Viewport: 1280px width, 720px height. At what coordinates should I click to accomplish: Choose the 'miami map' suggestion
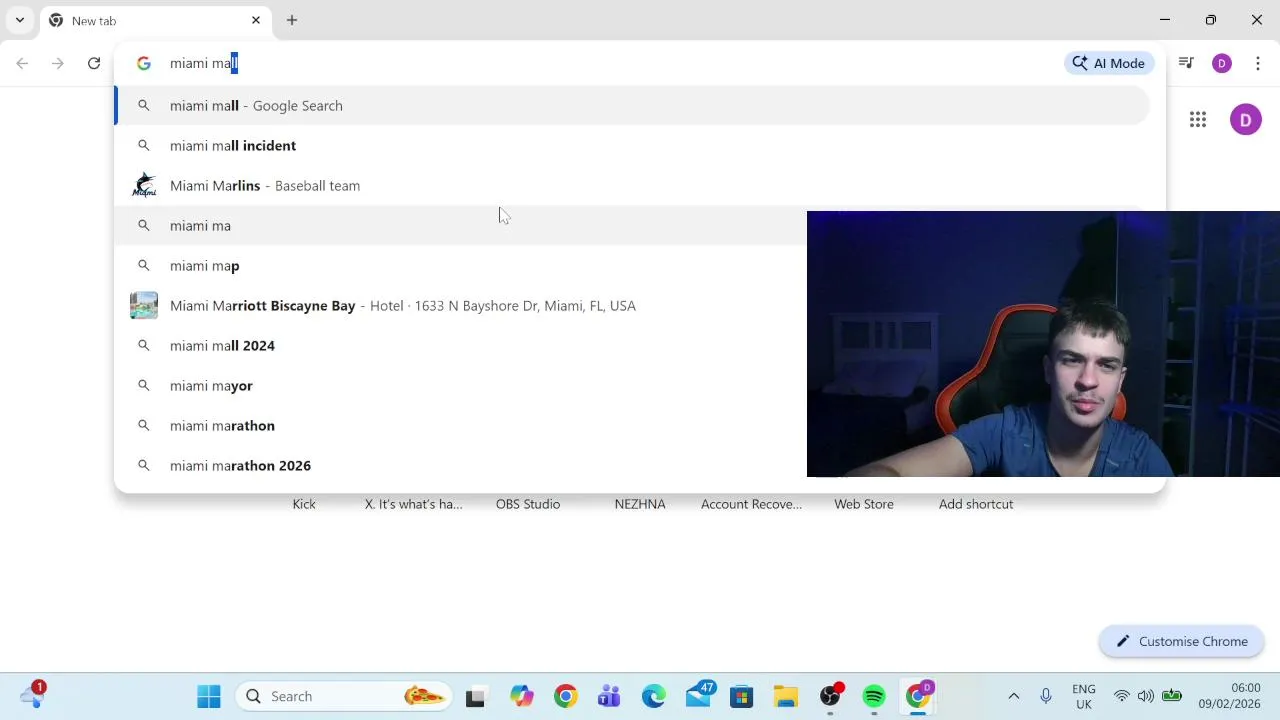(x=460, y=265)
